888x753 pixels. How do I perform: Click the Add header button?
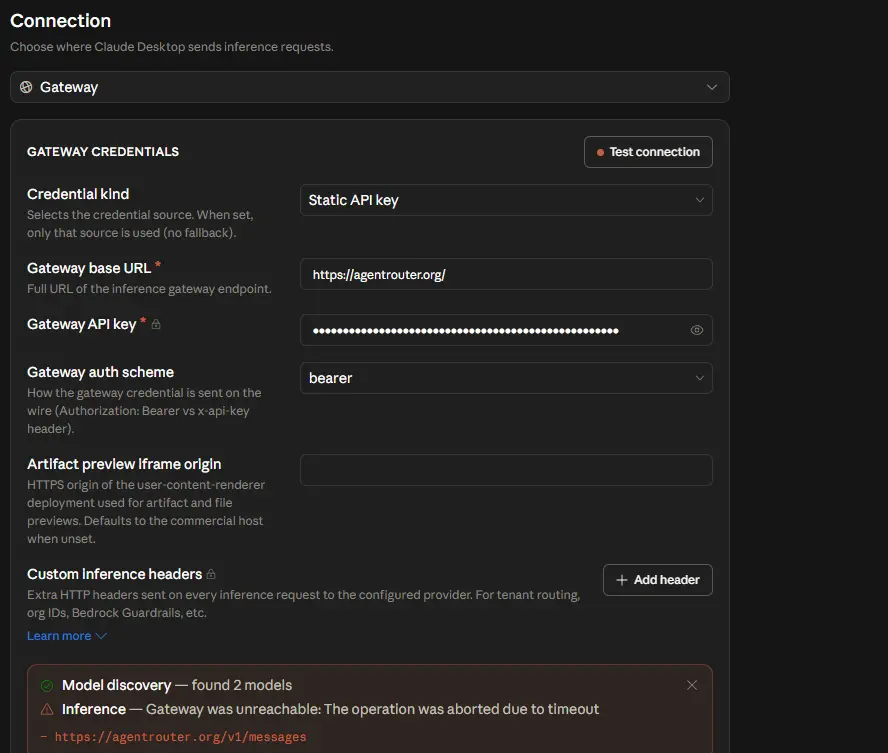pyautogui.click(x=658, y=580)
